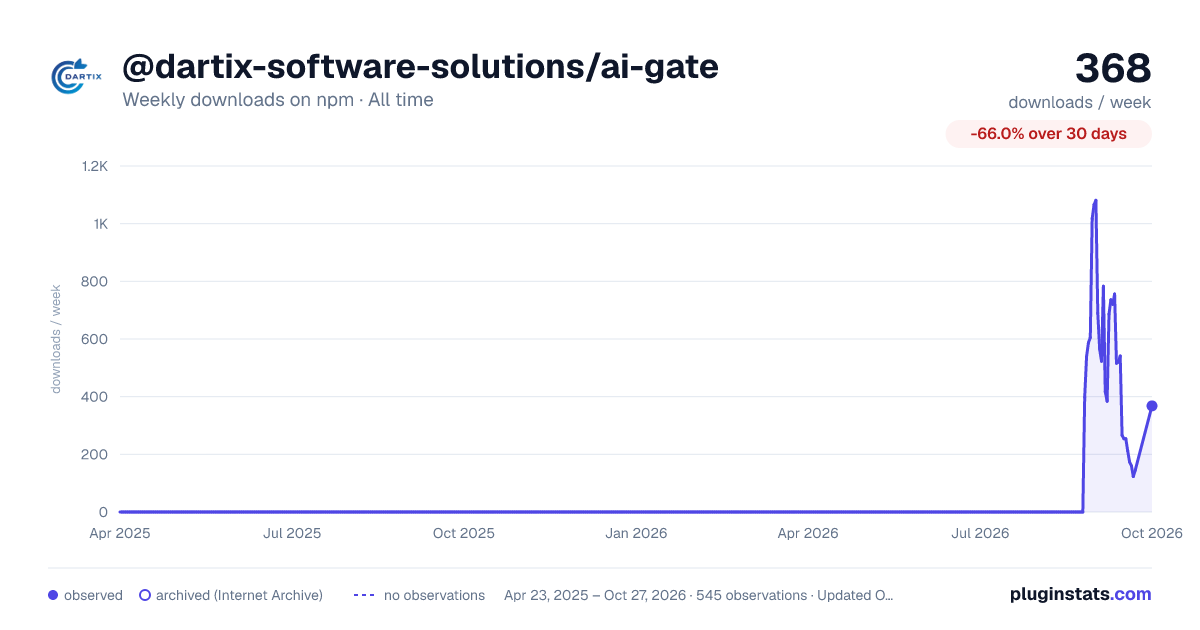Click the 600 y-axis label

[96, 339]
